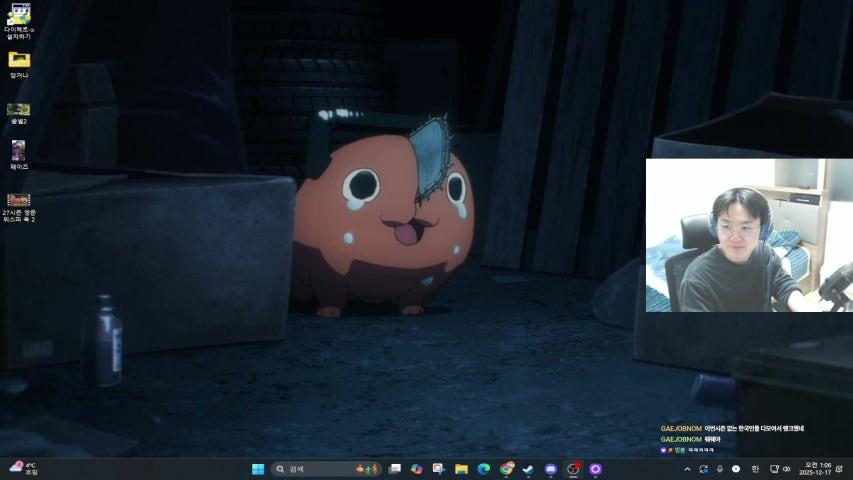Open the network and volume quick settings

779,469
